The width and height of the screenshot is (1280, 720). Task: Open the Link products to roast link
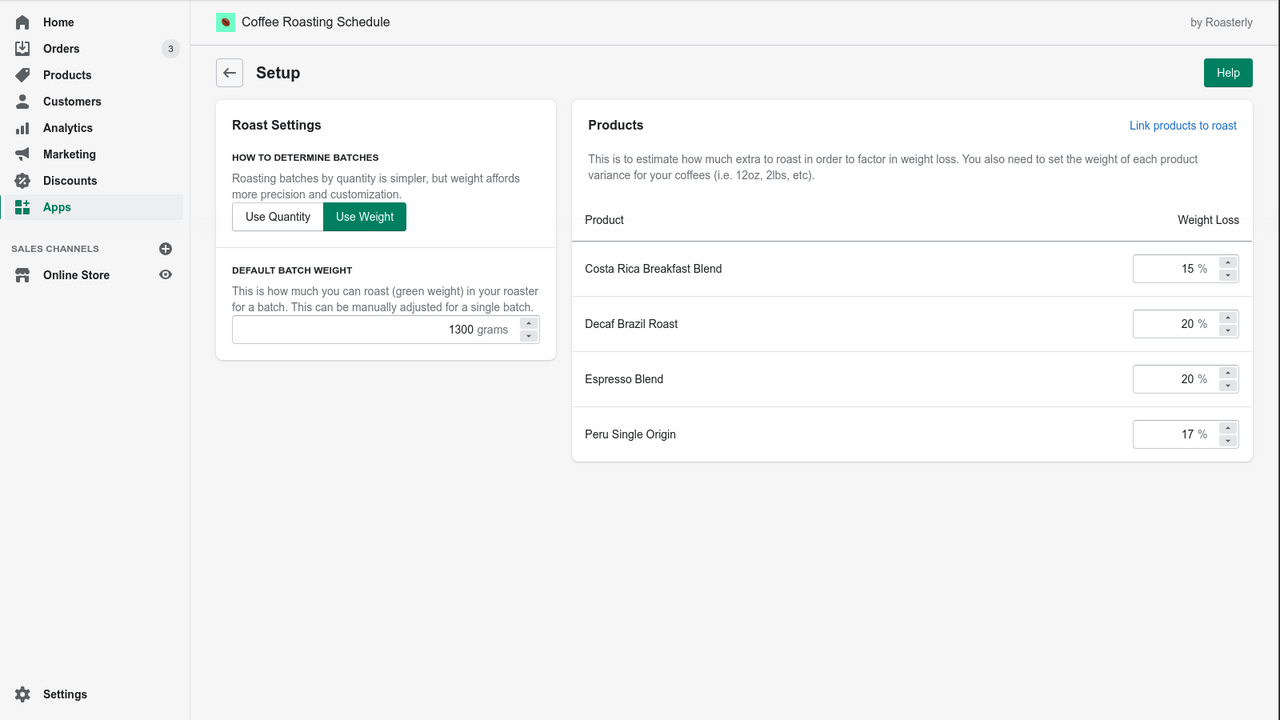pos(1183,125)
